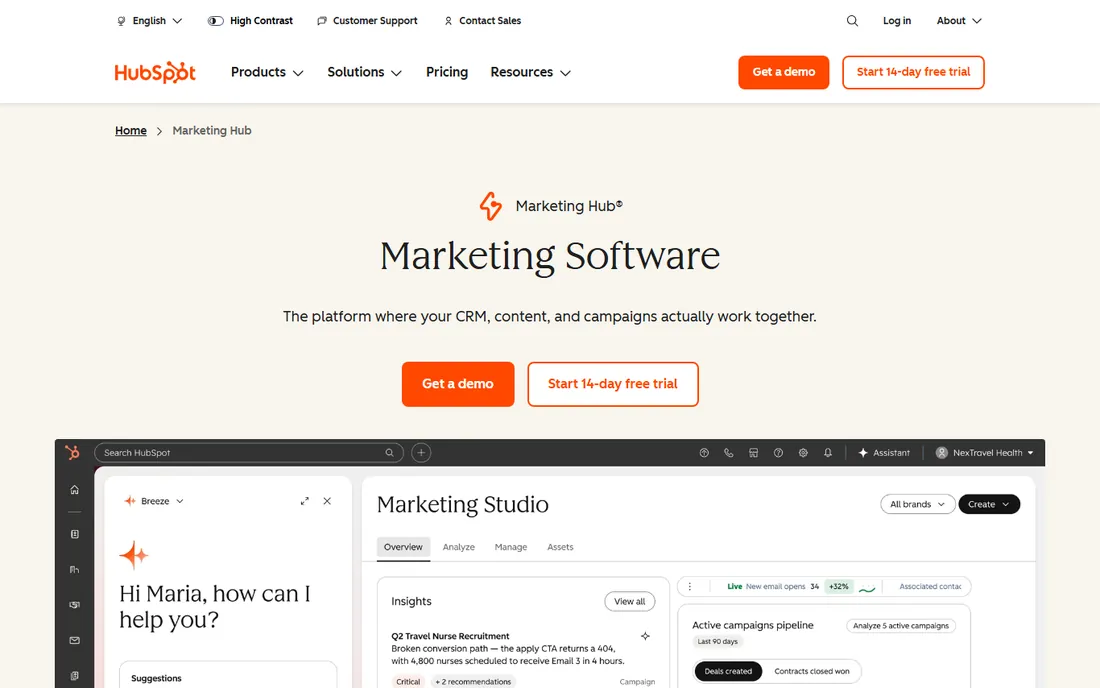Switch to the Assets tab
Viewport: 1100px width, 688px height.
pyautogui.click(x=560, y=547)
